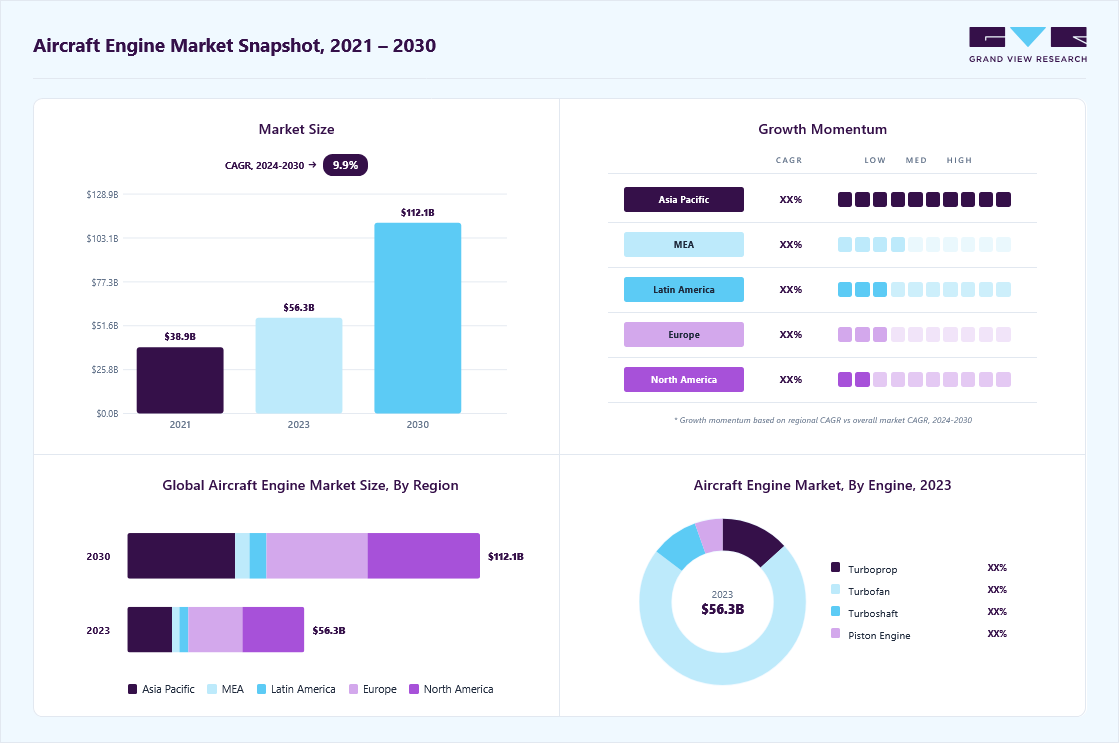Click the HIGH momentum column header
Viewport: 1120px width, 743px height.
[959, 160]
